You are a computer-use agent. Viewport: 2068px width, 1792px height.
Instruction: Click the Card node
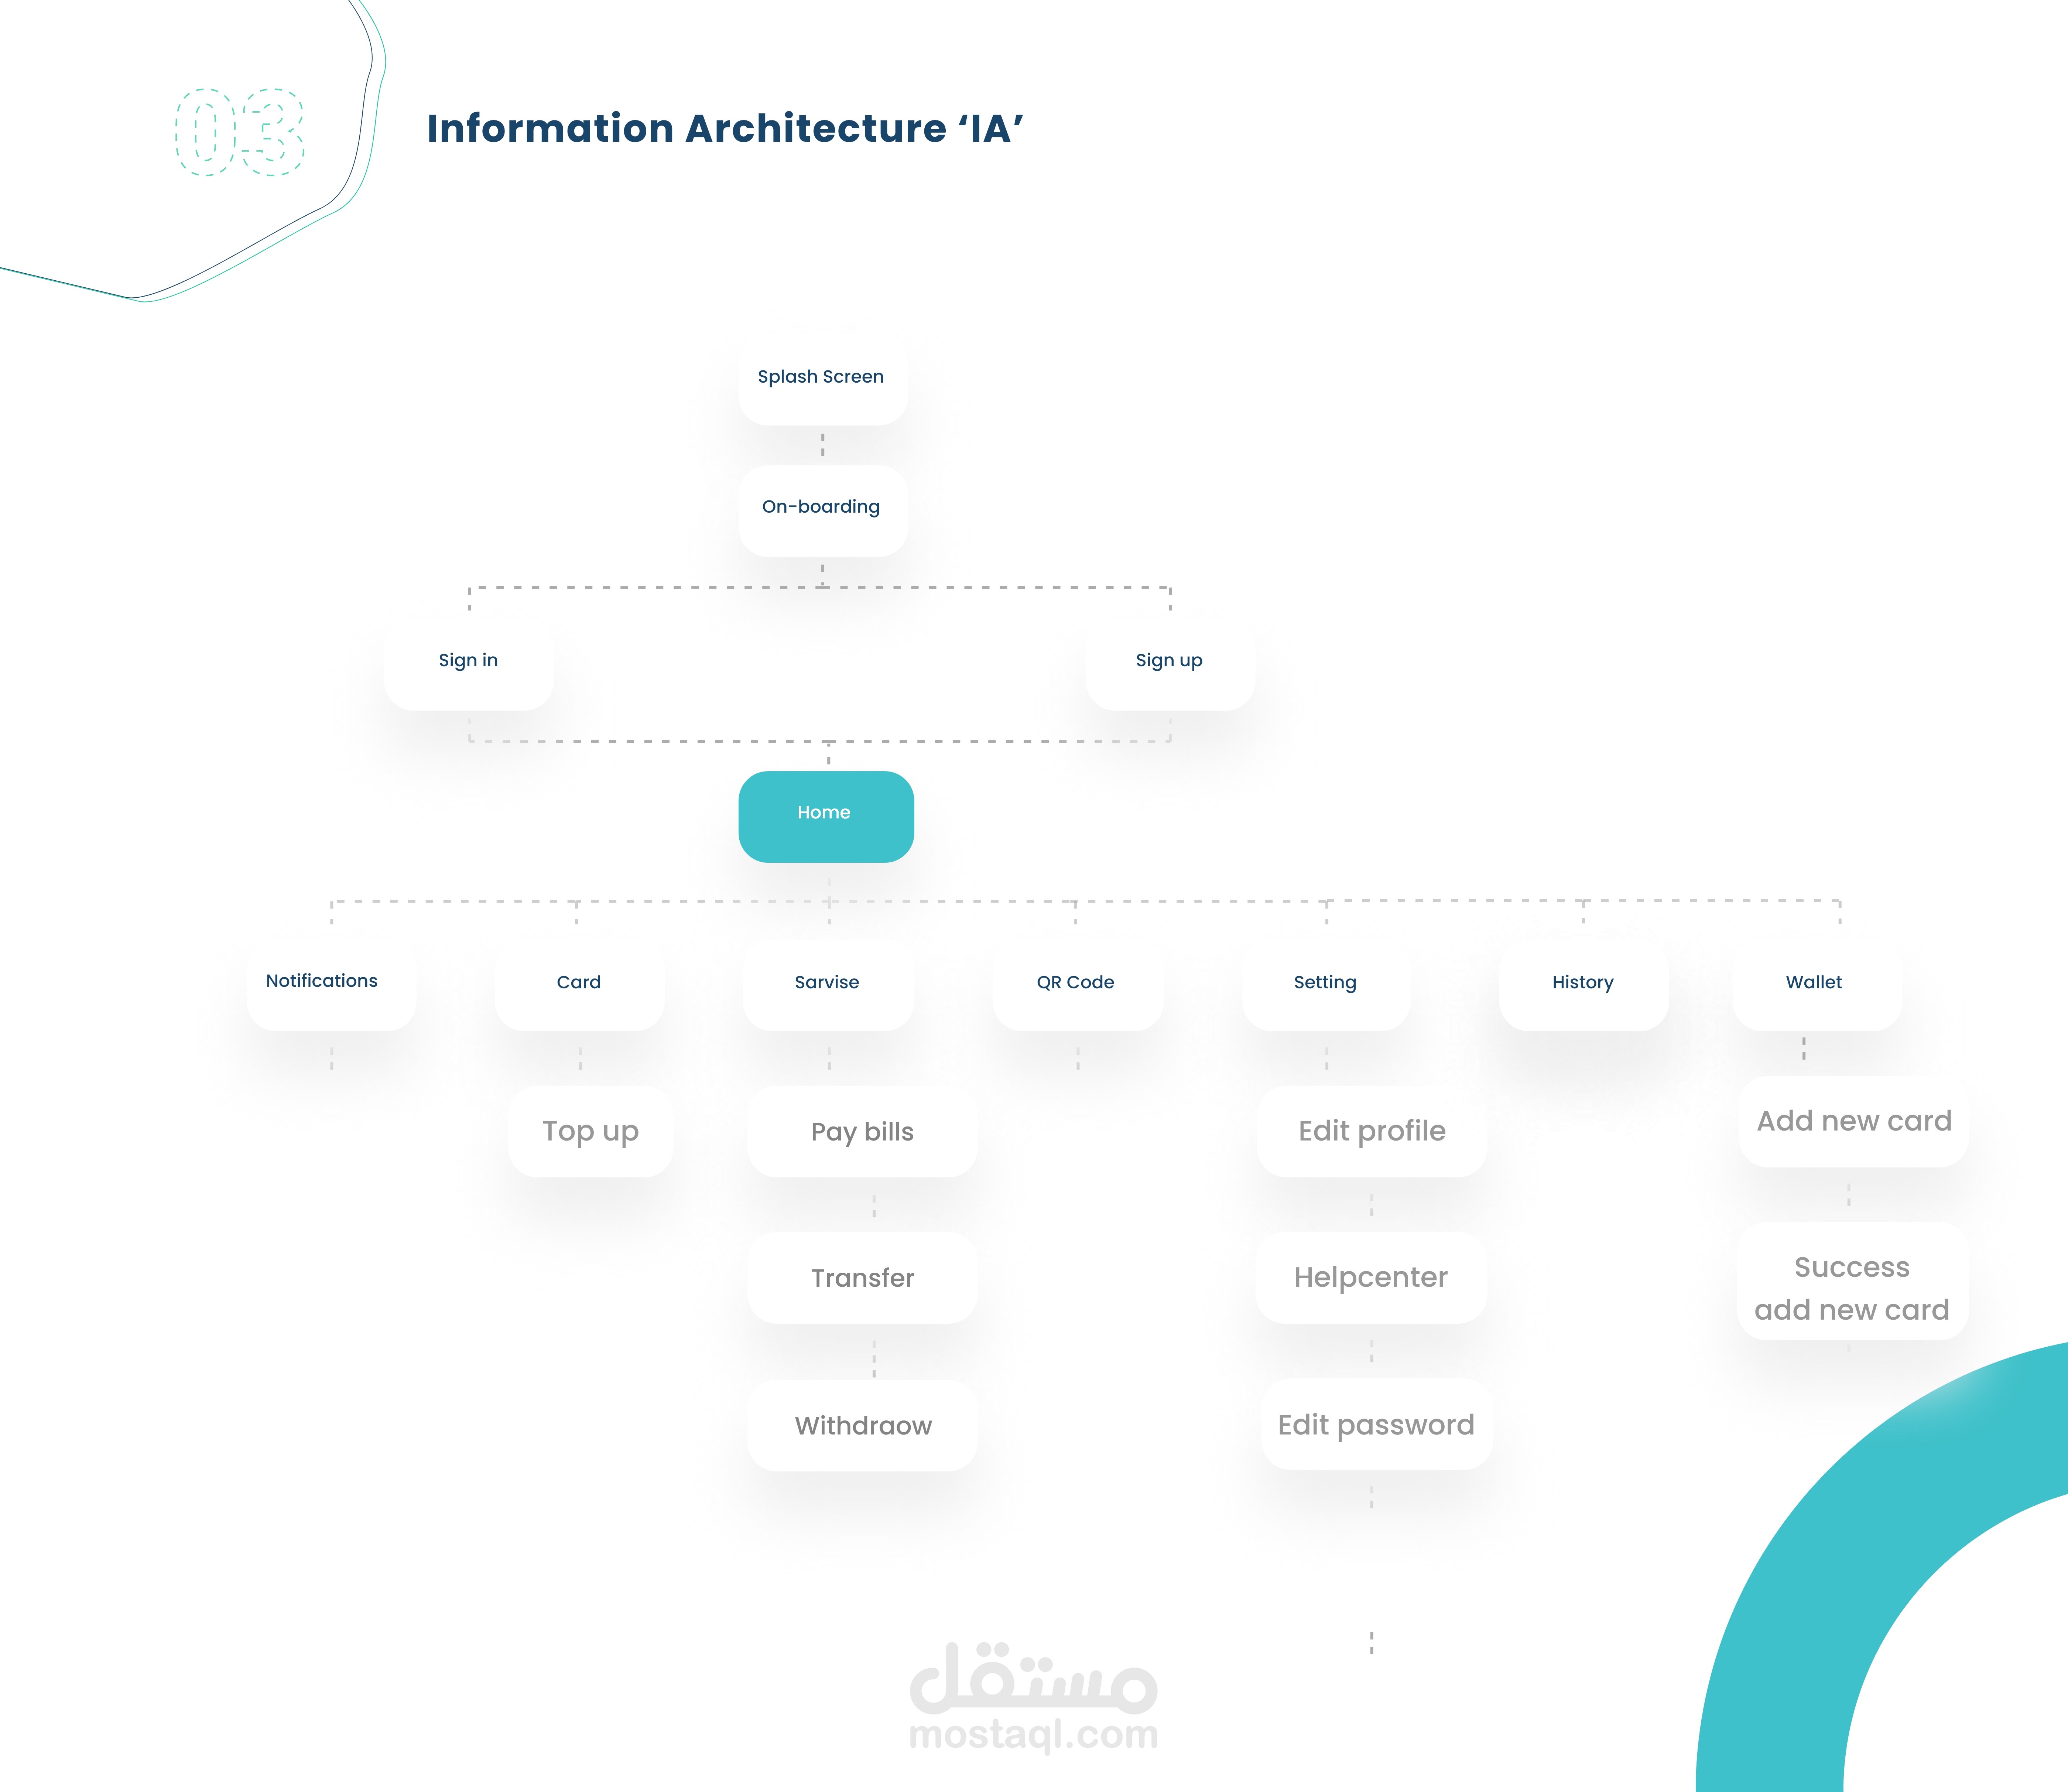[x=579, y=983]
